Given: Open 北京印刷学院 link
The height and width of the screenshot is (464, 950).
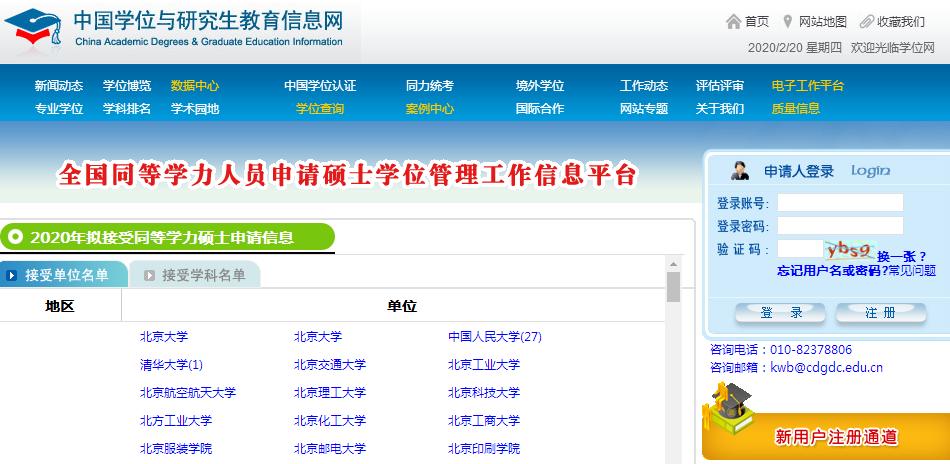Looking at the screenshot, I should [483, 449].
